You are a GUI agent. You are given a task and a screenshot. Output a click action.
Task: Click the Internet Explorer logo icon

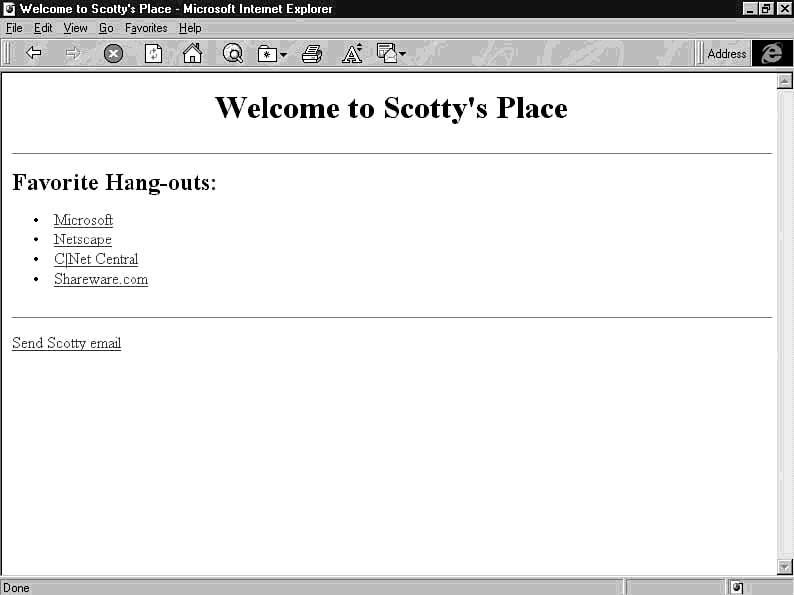(x=771, y=54)
